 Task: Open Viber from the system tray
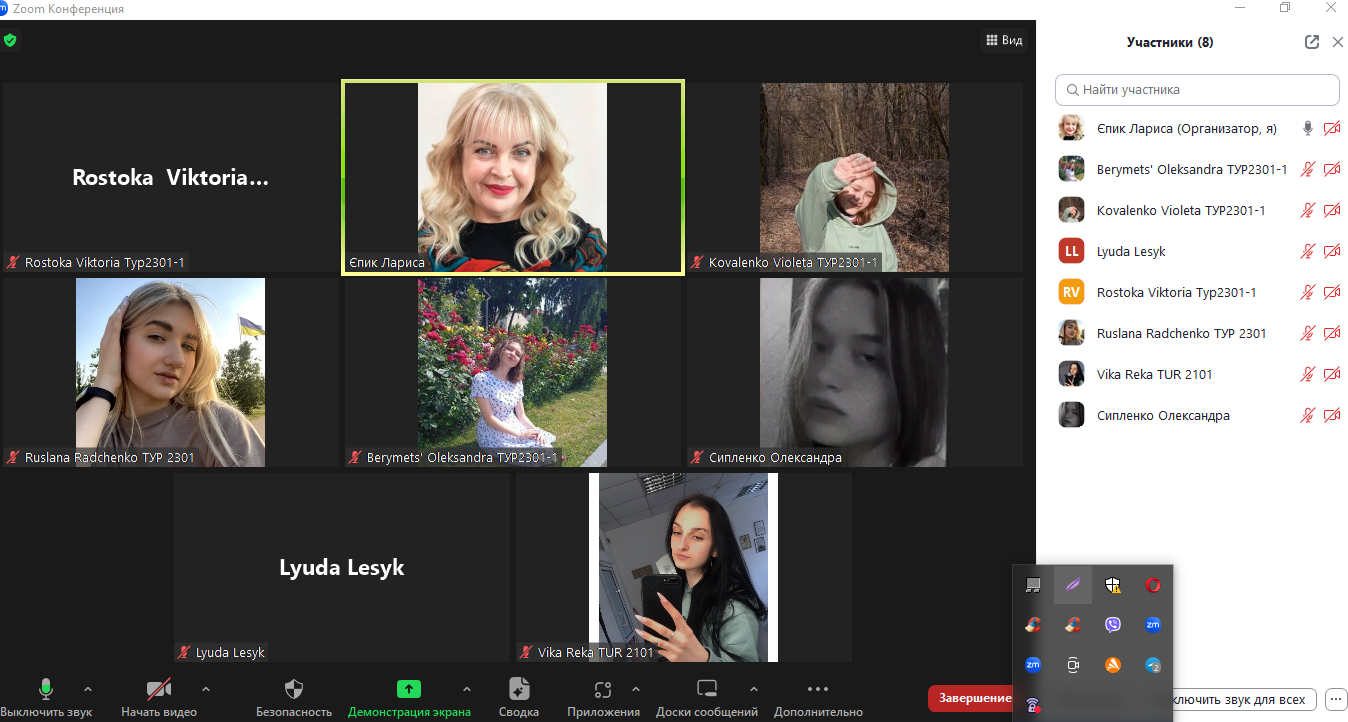(1113, 625)
